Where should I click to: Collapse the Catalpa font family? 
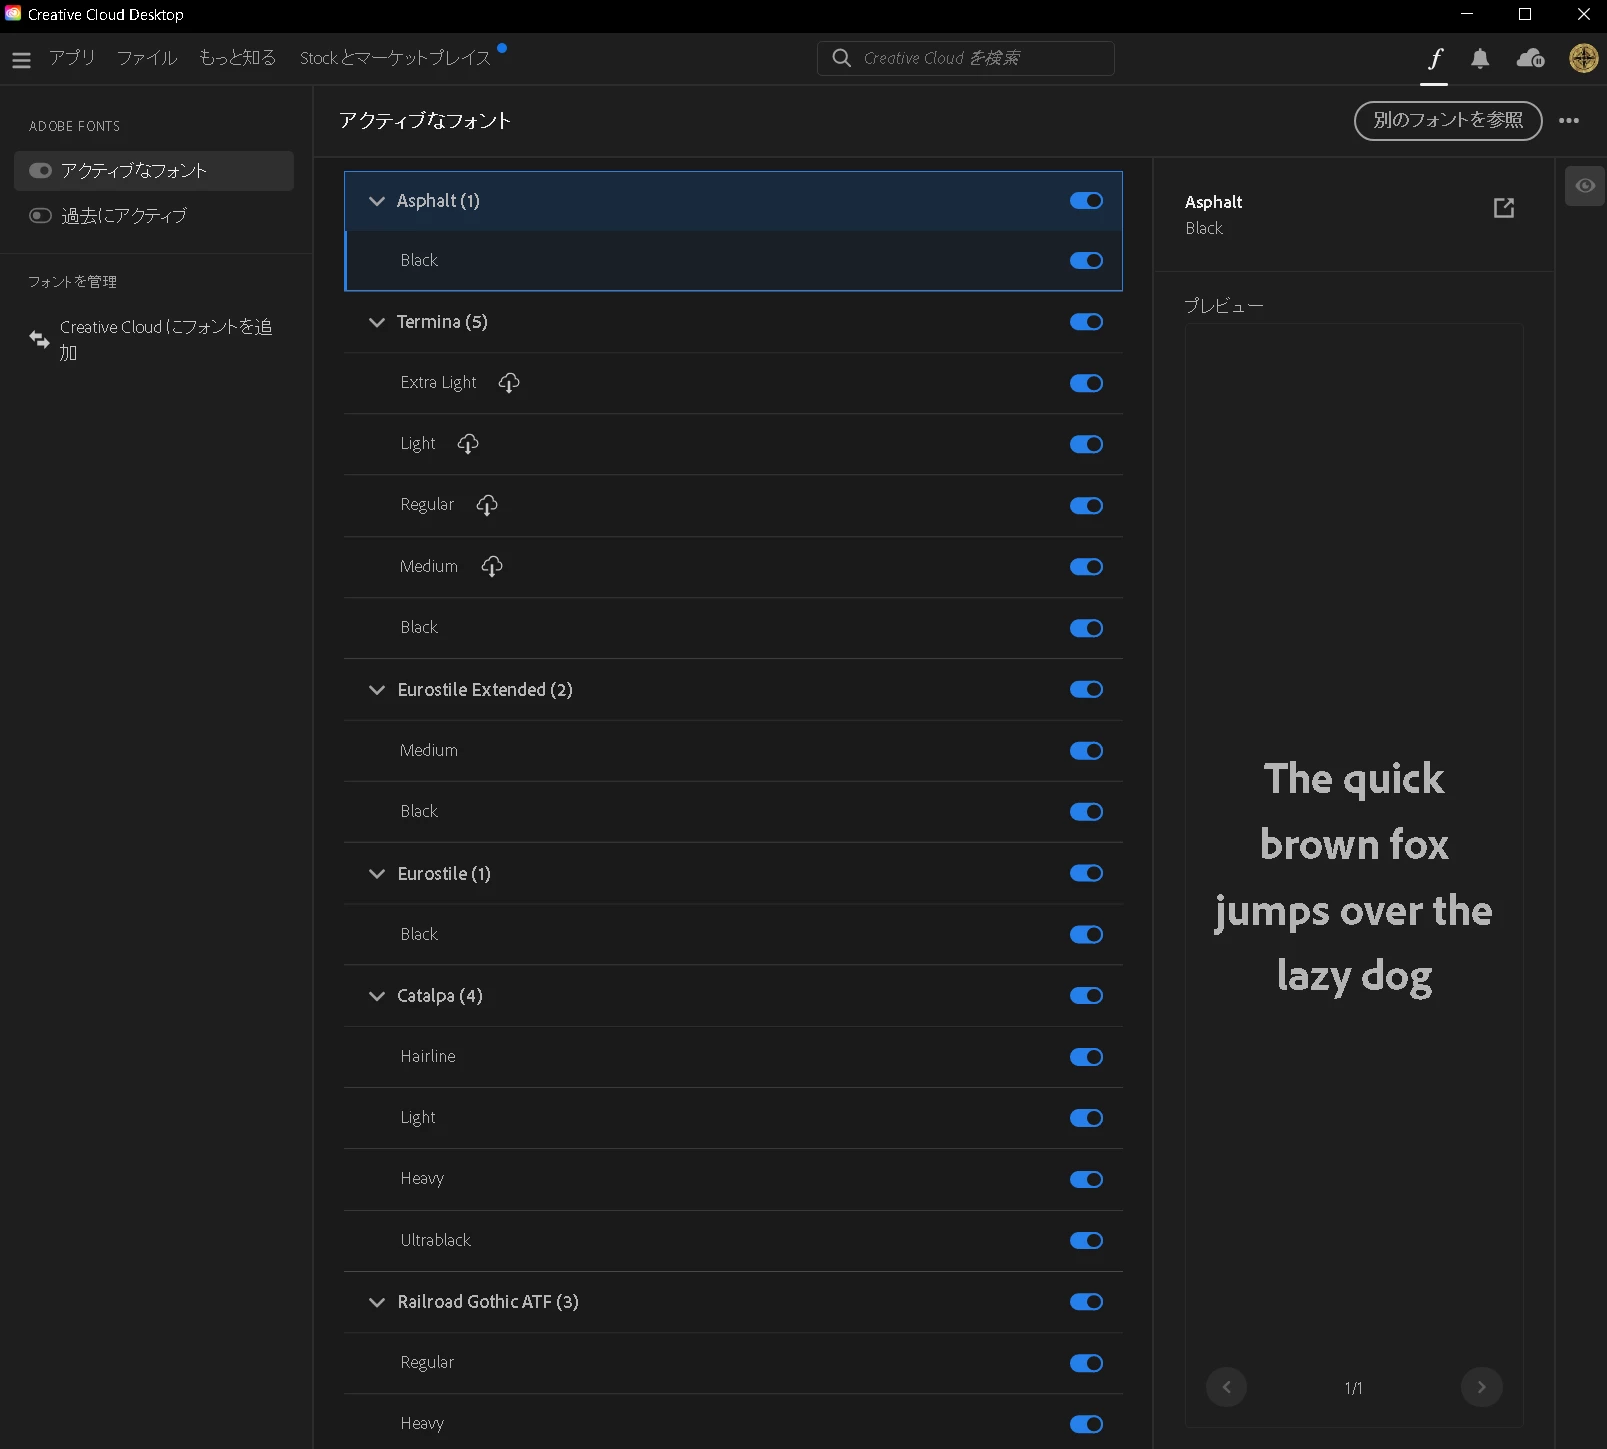pyautogui.click(x=377, y=996)
